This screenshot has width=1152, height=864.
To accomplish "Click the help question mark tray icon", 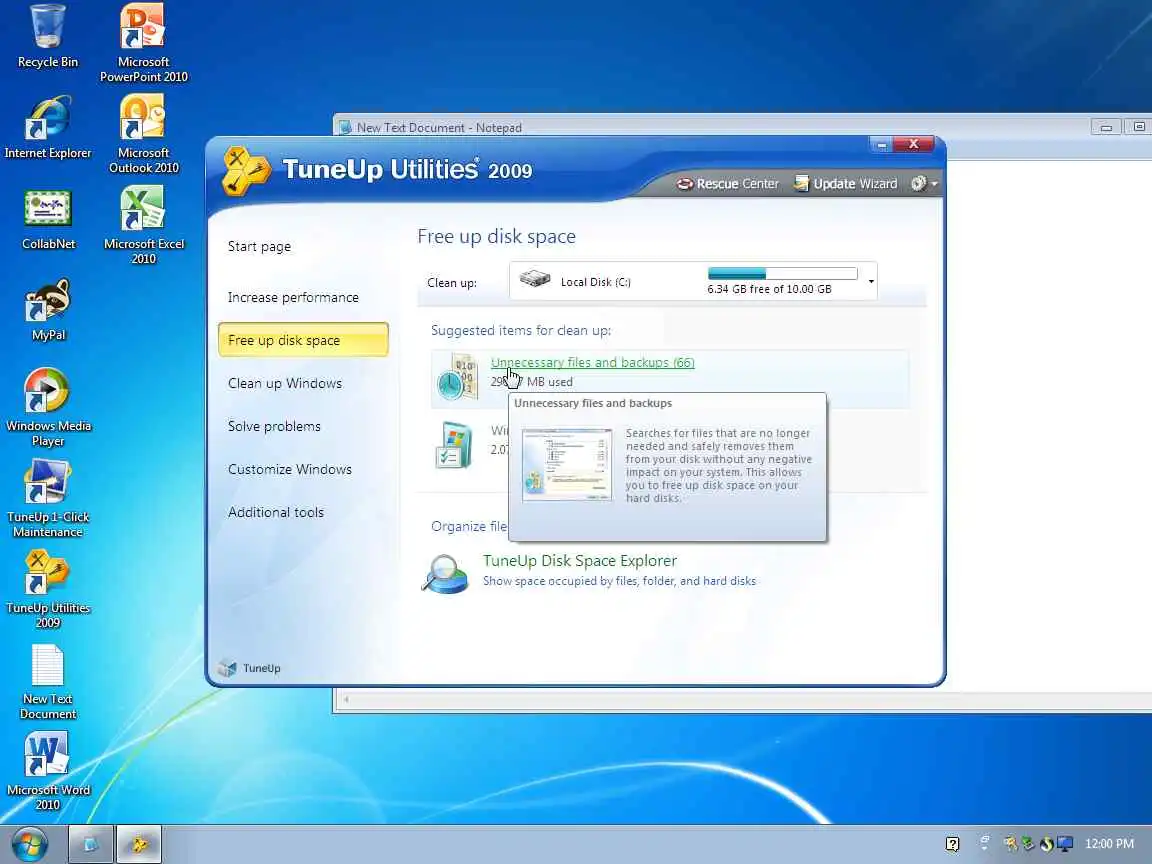I will 952,844.
